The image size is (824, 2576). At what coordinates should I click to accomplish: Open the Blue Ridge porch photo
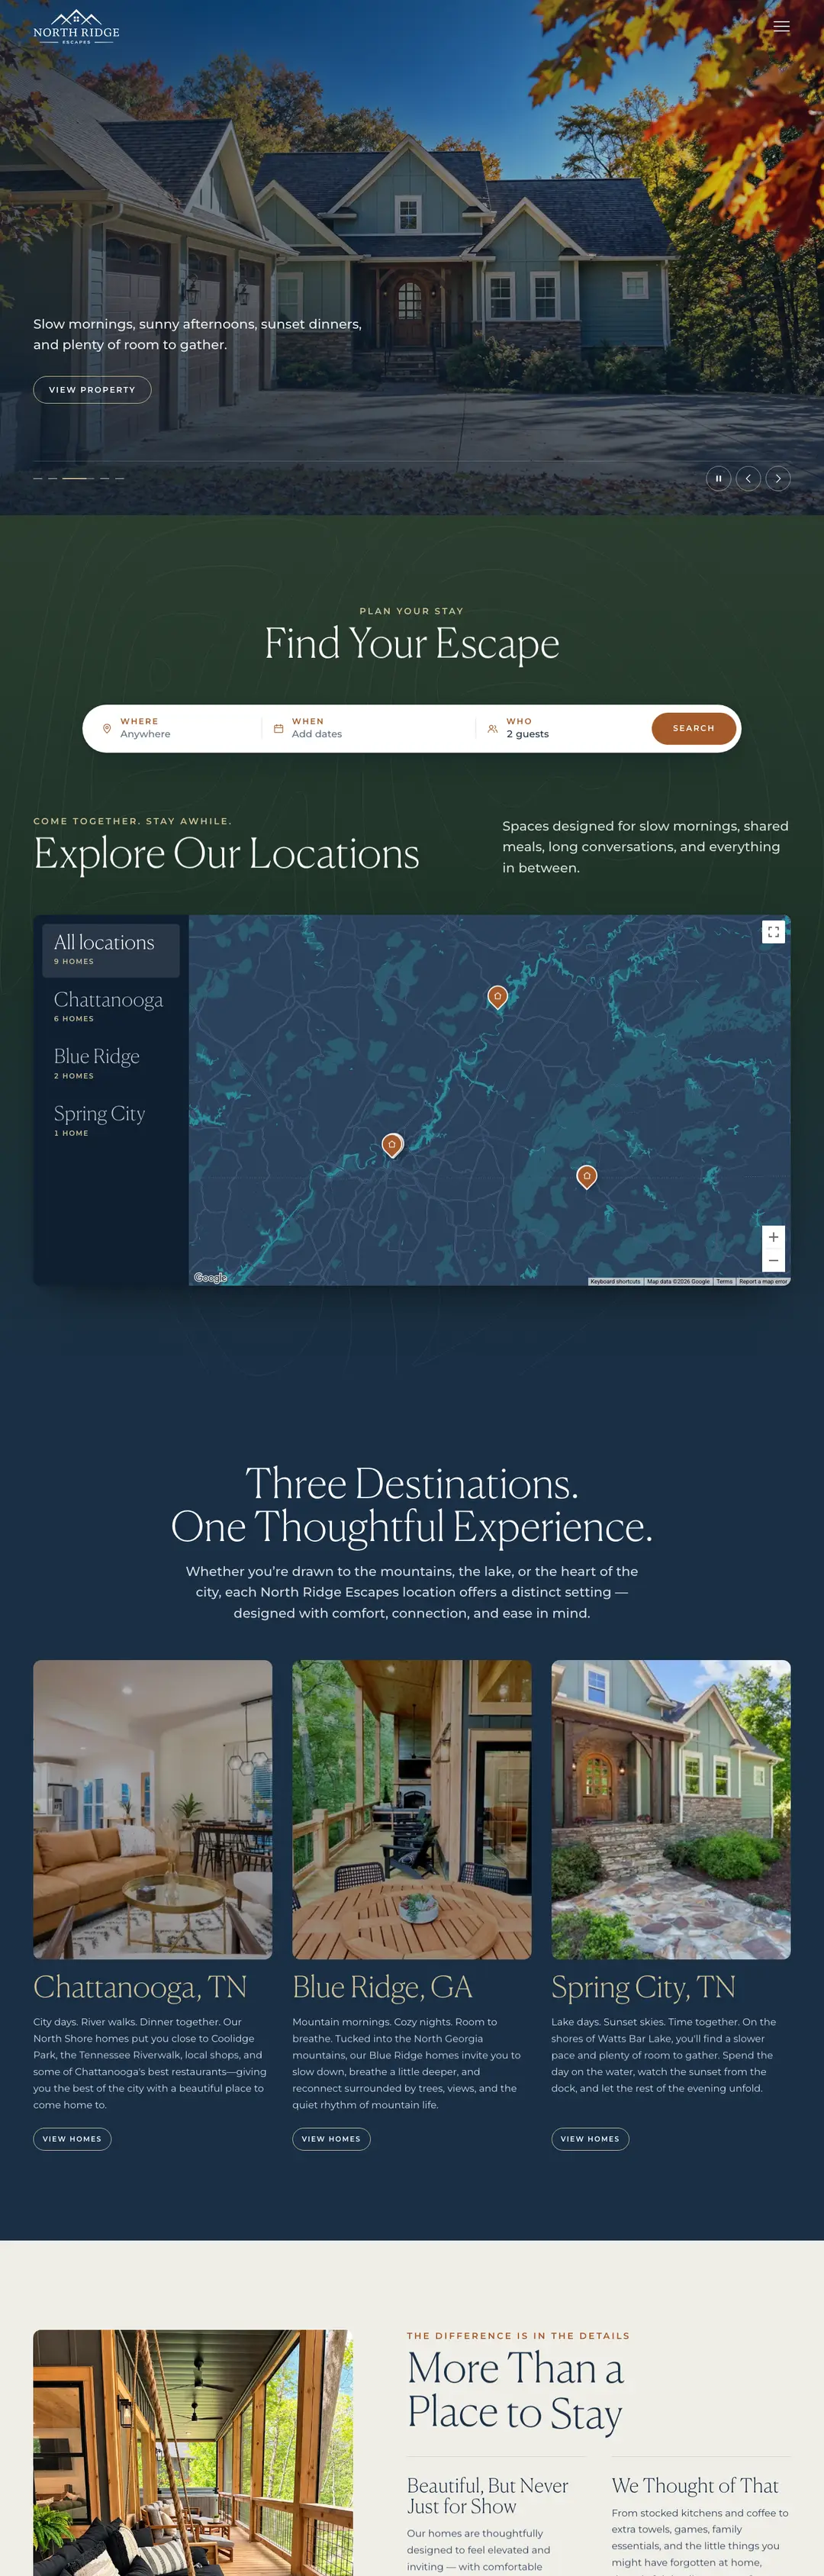(x=411, y=1809)
